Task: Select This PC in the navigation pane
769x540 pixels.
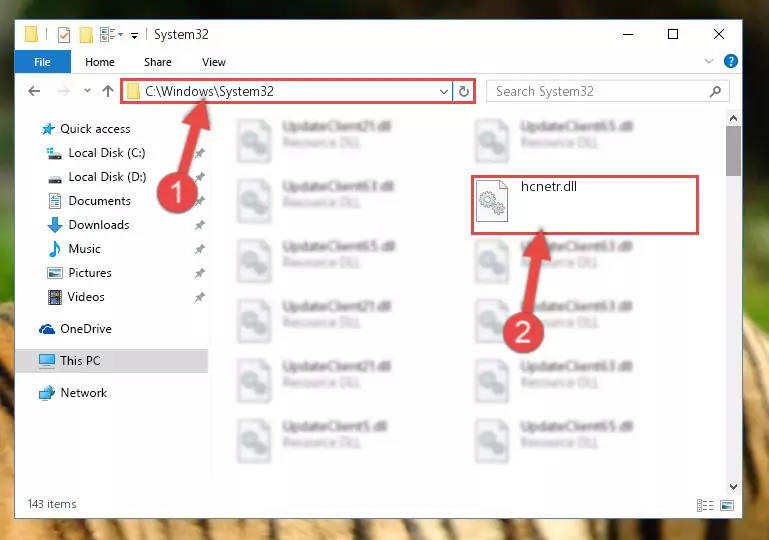Action: (112, 361)
